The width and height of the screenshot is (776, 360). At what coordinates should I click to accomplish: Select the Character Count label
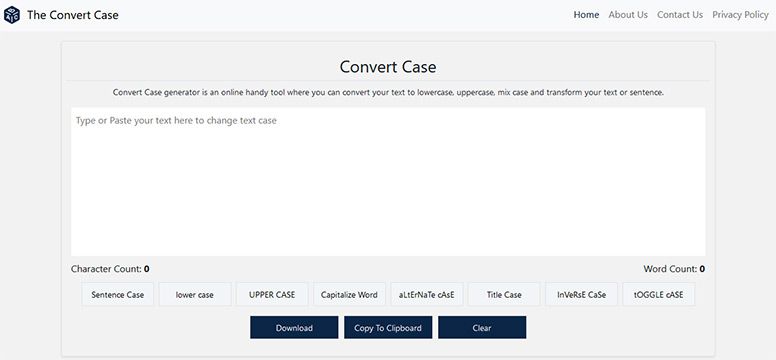pos(110,269)
